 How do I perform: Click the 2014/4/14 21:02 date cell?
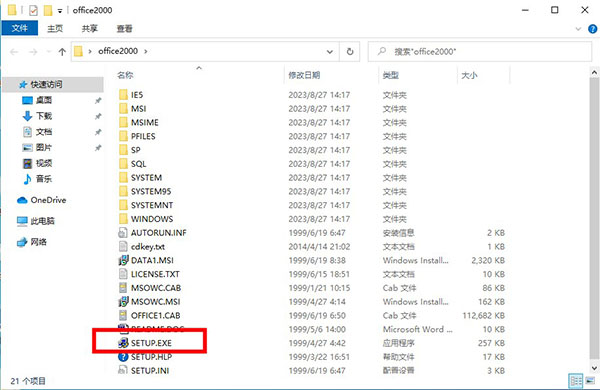[319, 246]
